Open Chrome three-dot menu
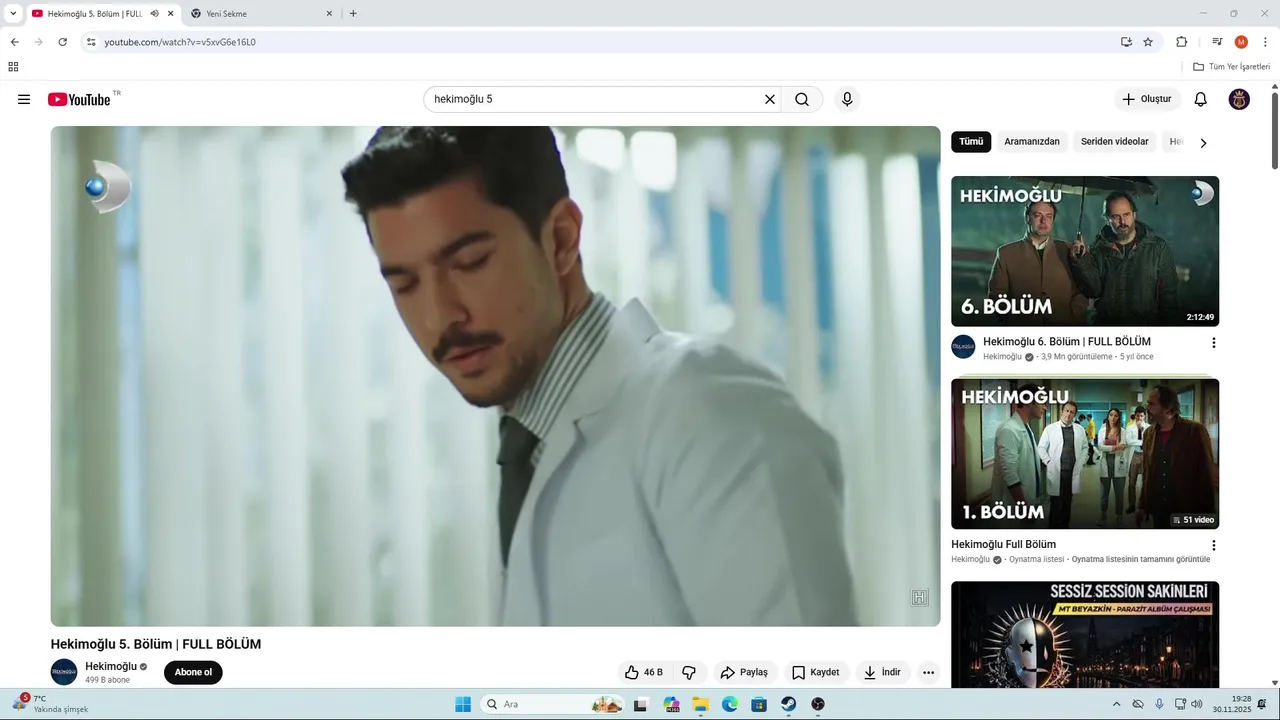The height and width of the screenshot is (720, 1280). click(x=1265, y=42)
